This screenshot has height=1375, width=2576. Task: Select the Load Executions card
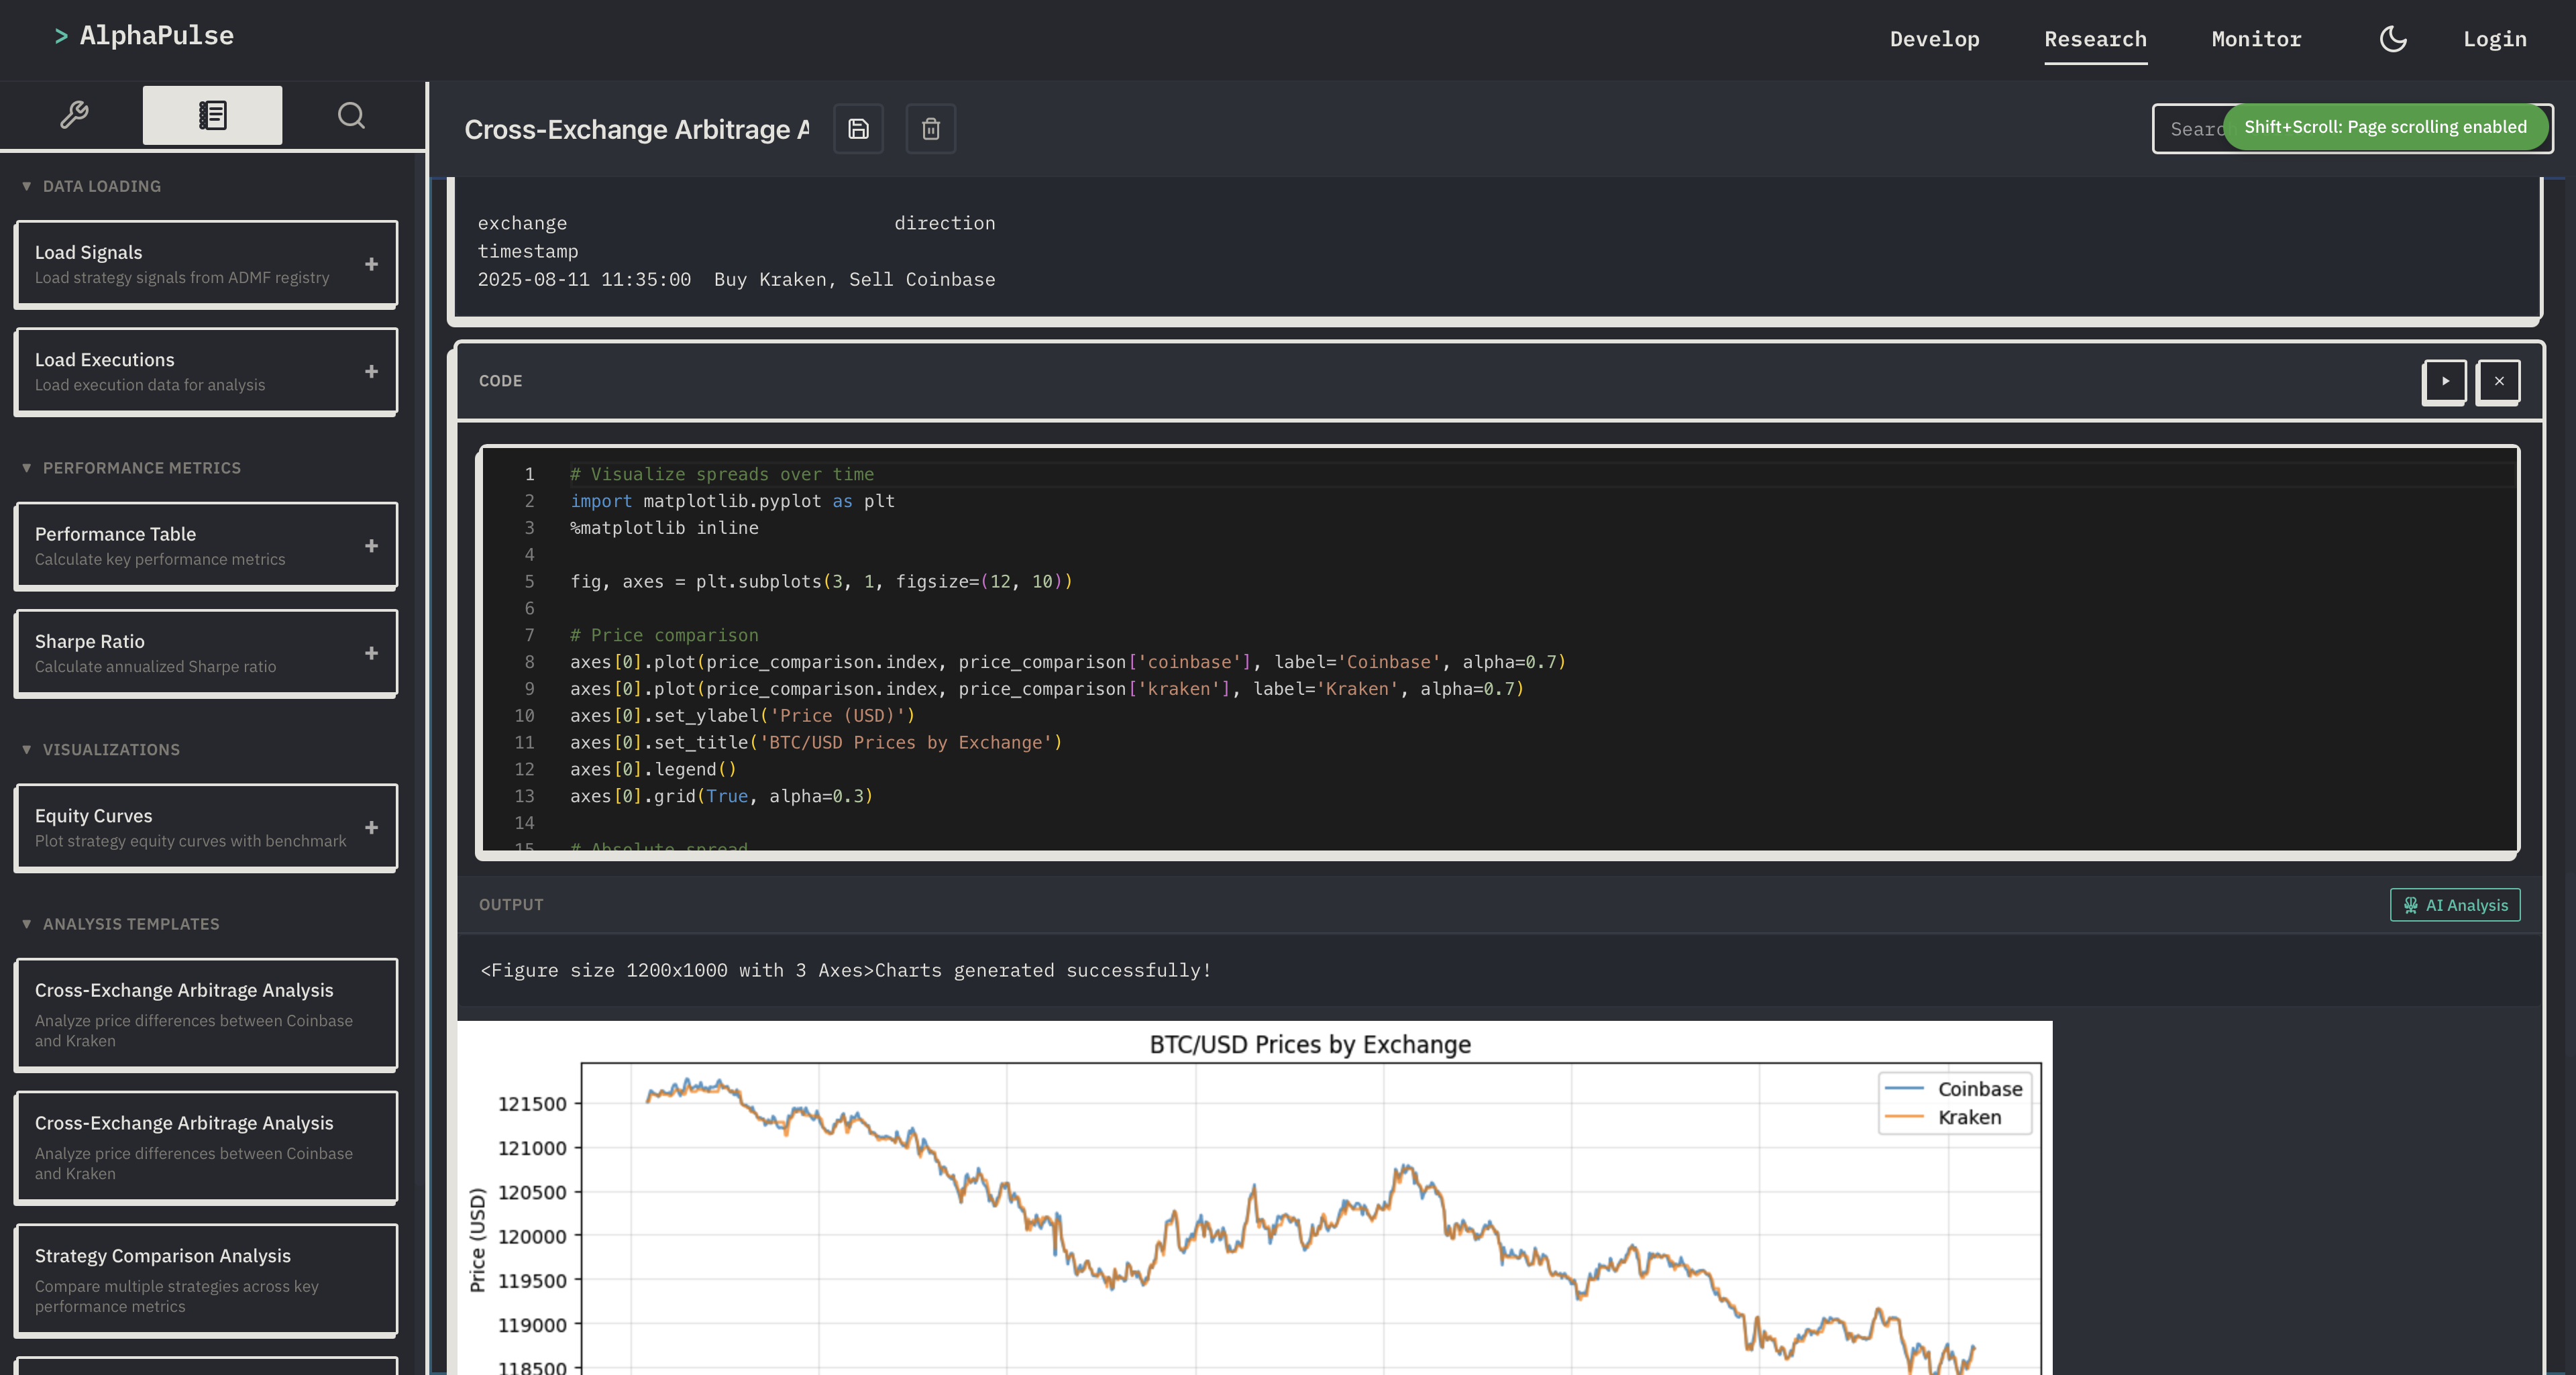coord(205,371)
